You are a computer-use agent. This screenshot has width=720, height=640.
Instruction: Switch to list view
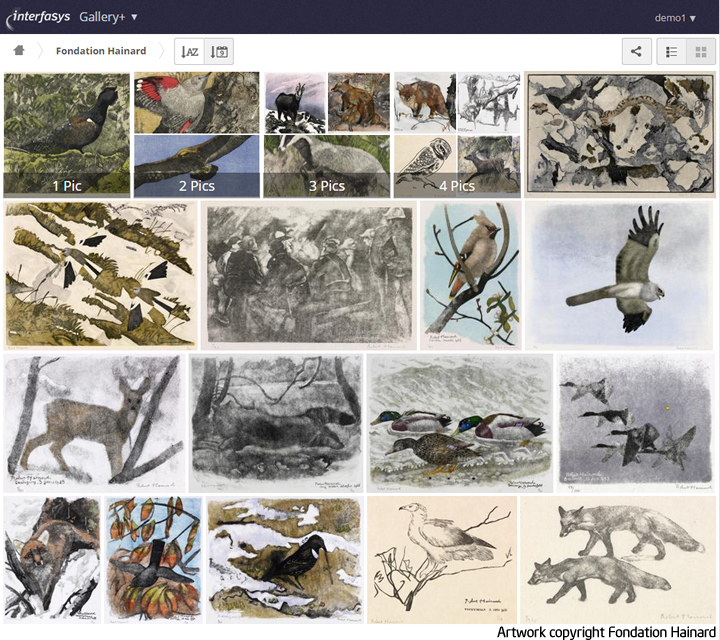tap(671, 51)
